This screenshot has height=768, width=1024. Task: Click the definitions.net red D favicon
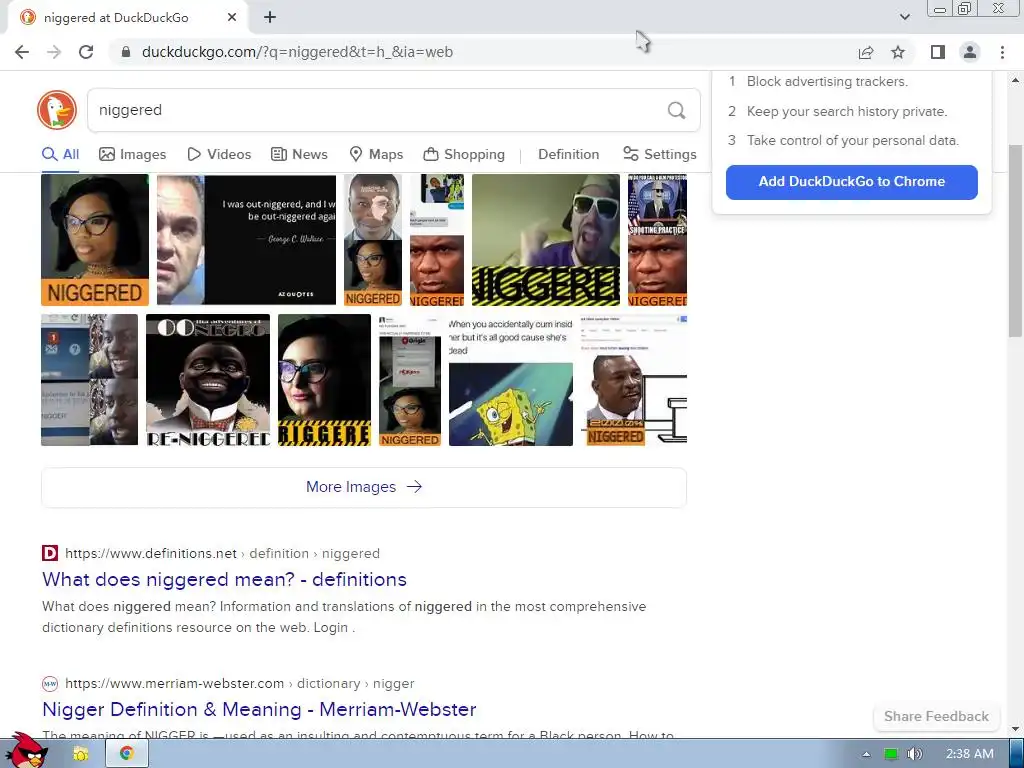[50, 553]
